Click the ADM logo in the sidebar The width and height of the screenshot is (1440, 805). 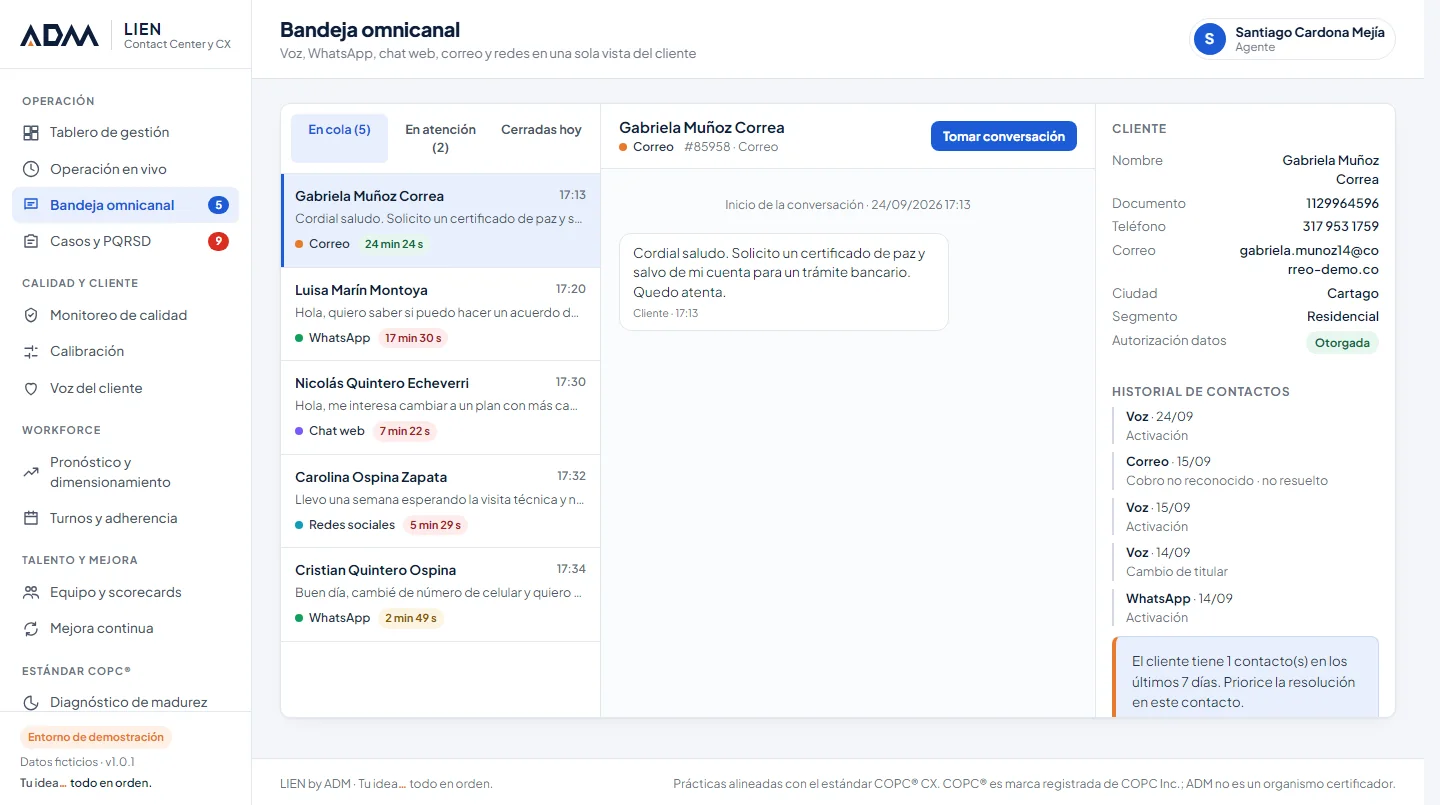pyautogui.click(x=59, y=36)
